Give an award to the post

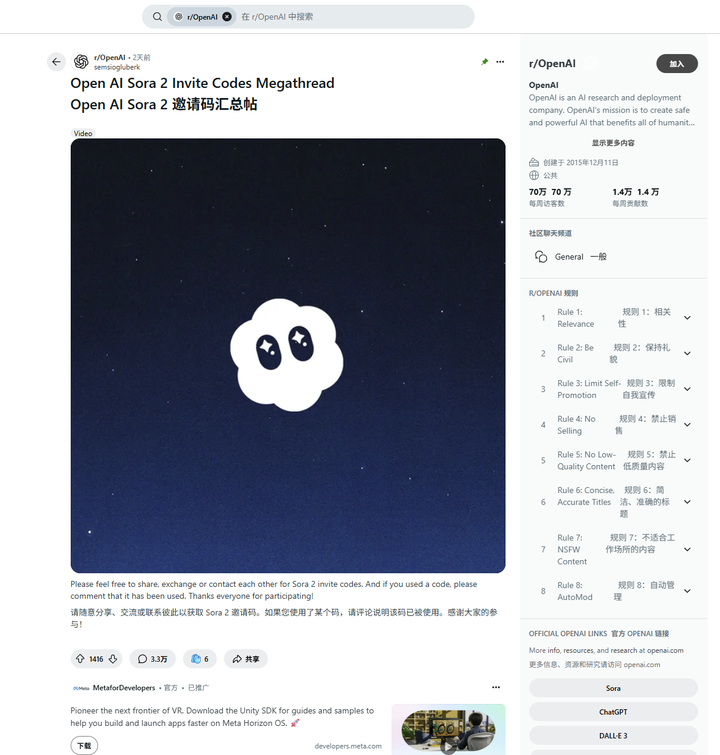click(x=199, y=659)
